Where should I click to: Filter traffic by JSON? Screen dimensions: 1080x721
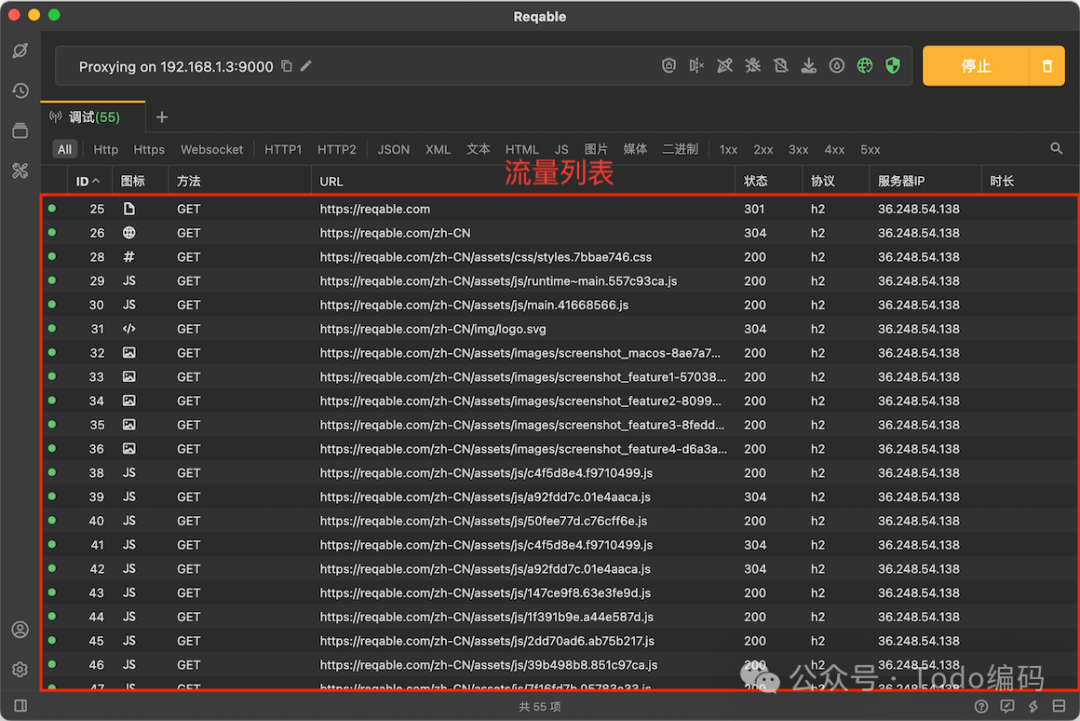(x=393, y=149)
